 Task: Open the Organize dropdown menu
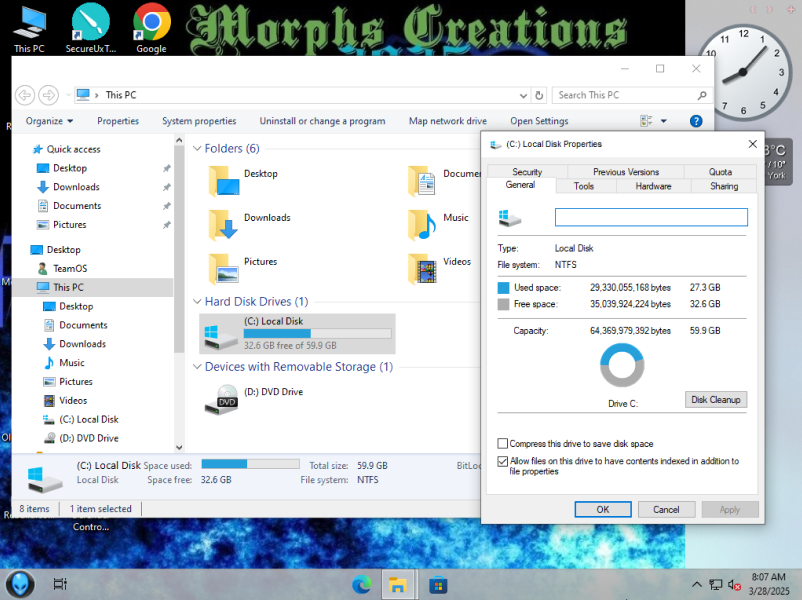tap(49, 121)
